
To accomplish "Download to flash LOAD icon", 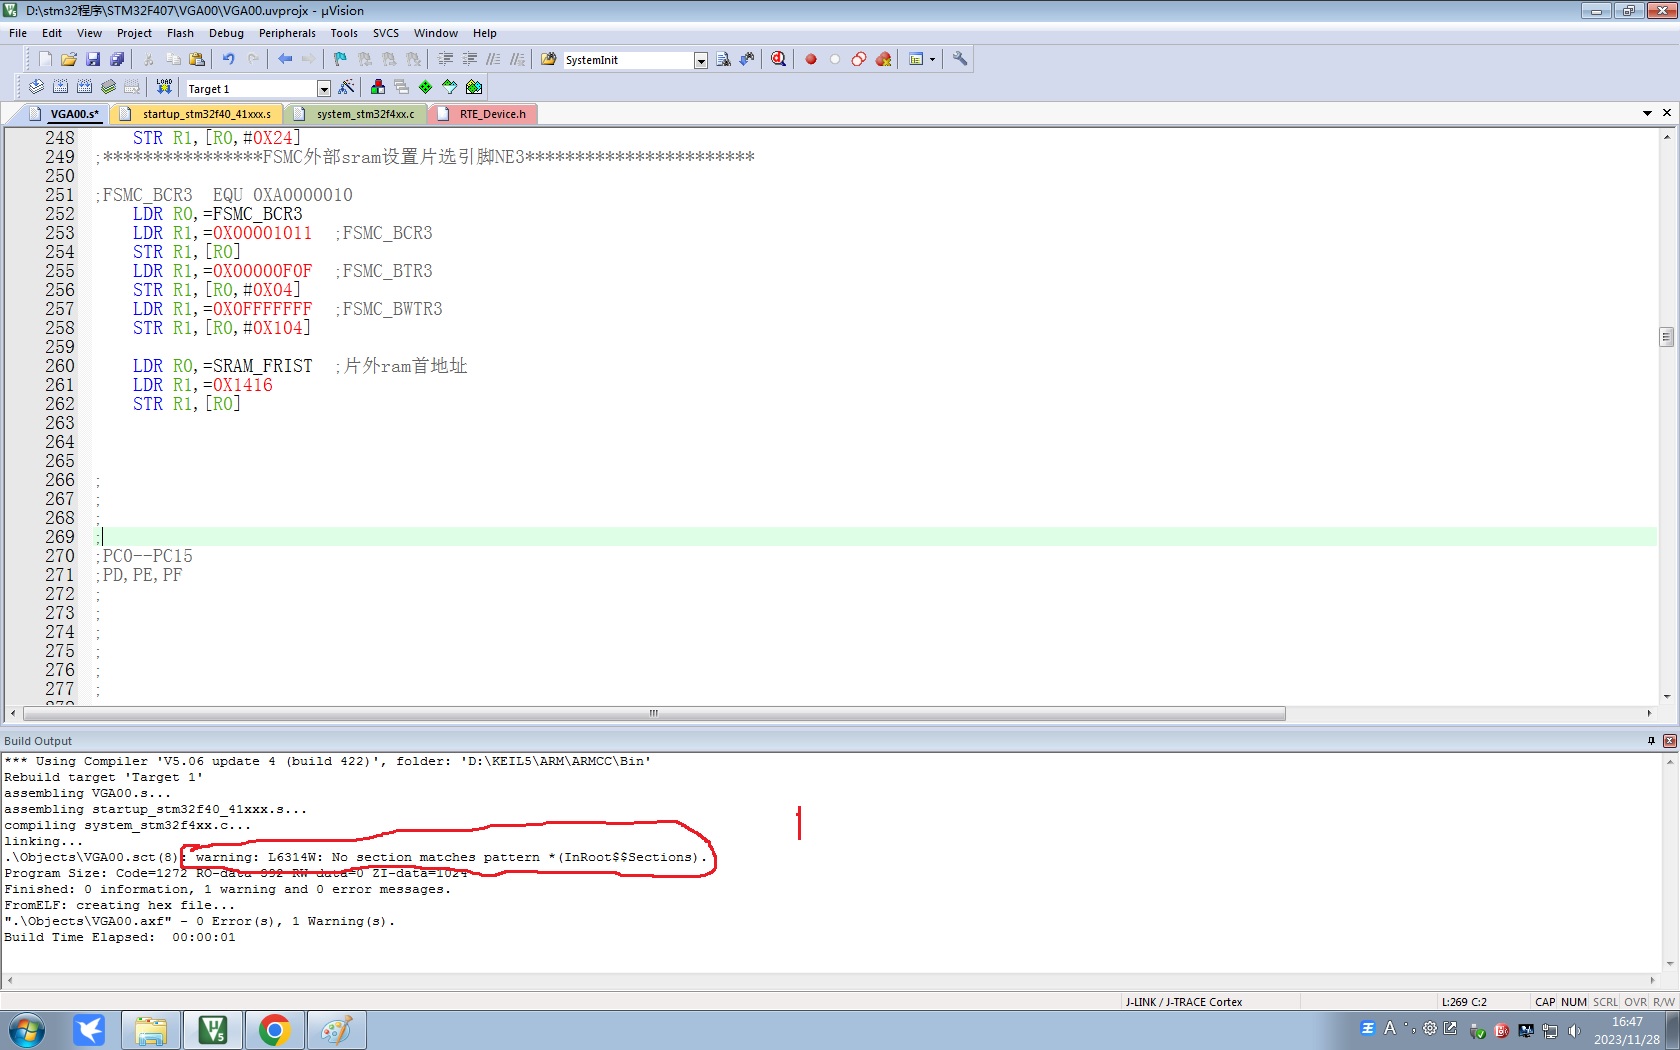I will point(164,87).
